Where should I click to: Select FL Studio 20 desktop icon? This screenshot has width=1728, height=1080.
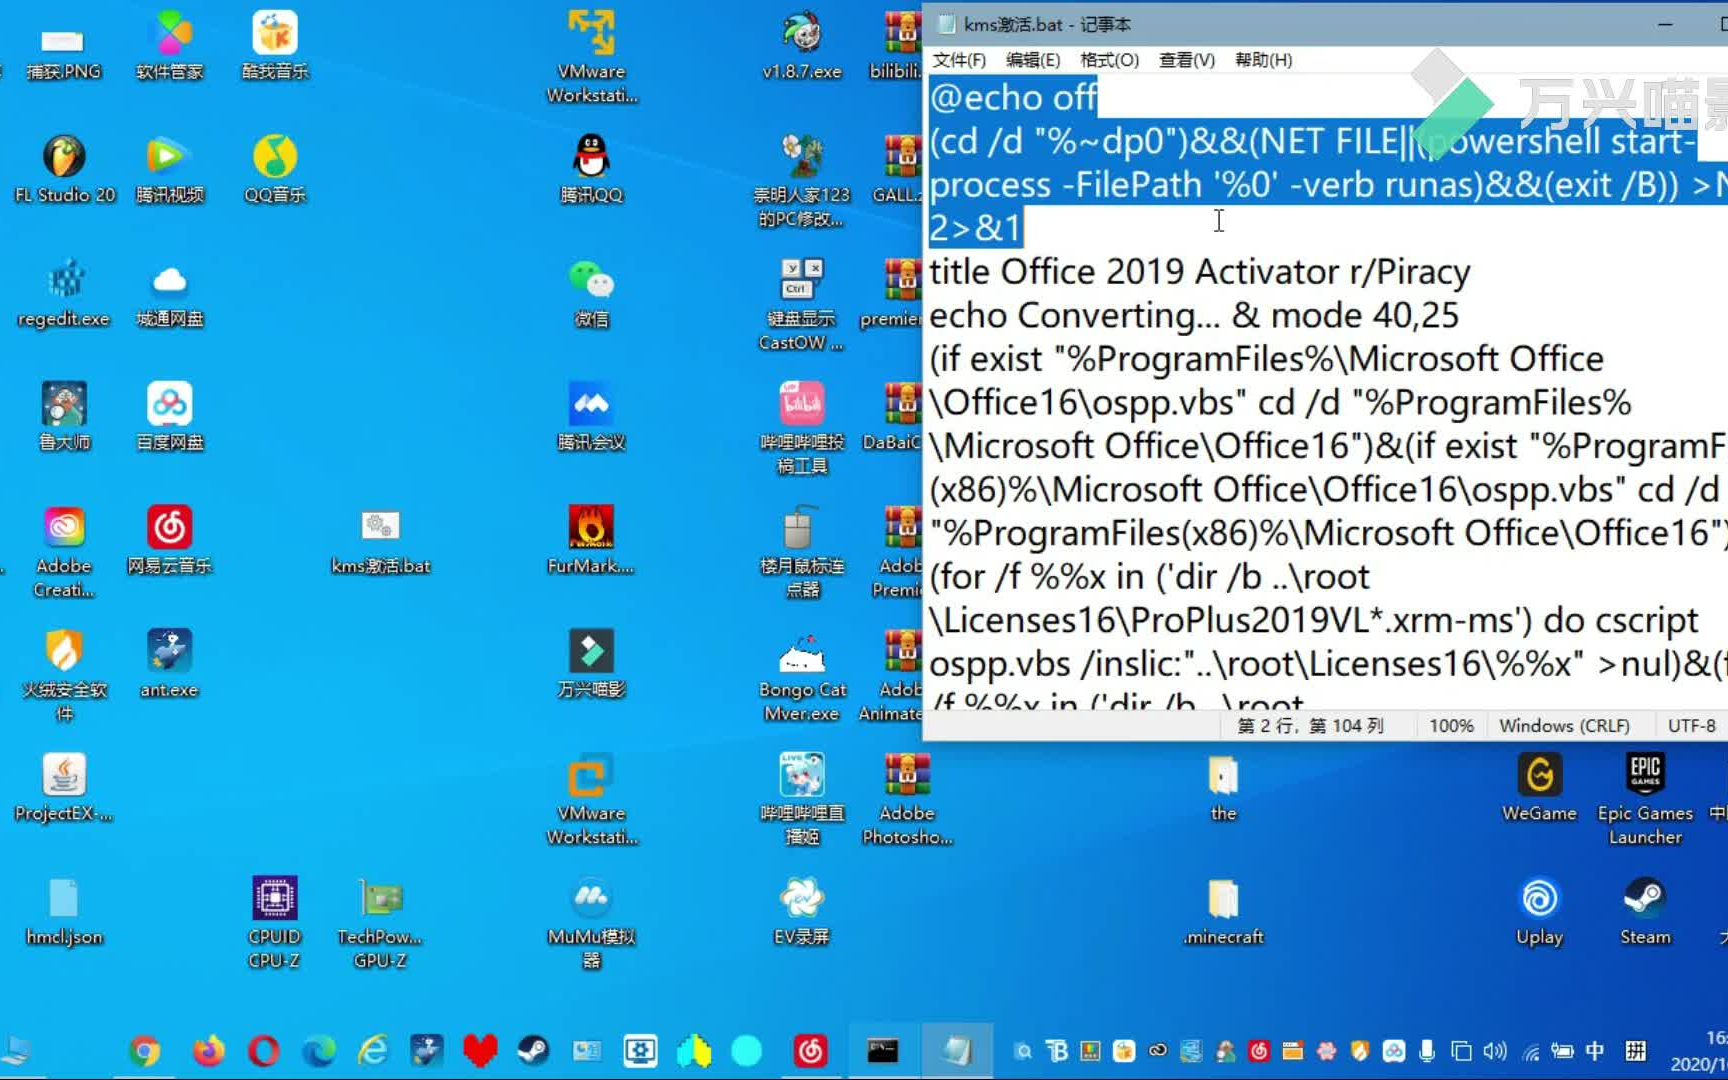pyautogui.click(x=64, y=169)
